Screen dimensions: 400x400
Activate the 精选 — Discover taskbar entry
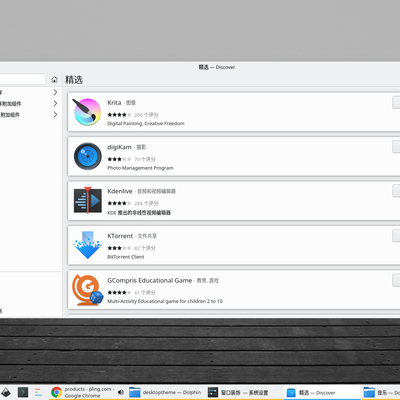[322, 392]
